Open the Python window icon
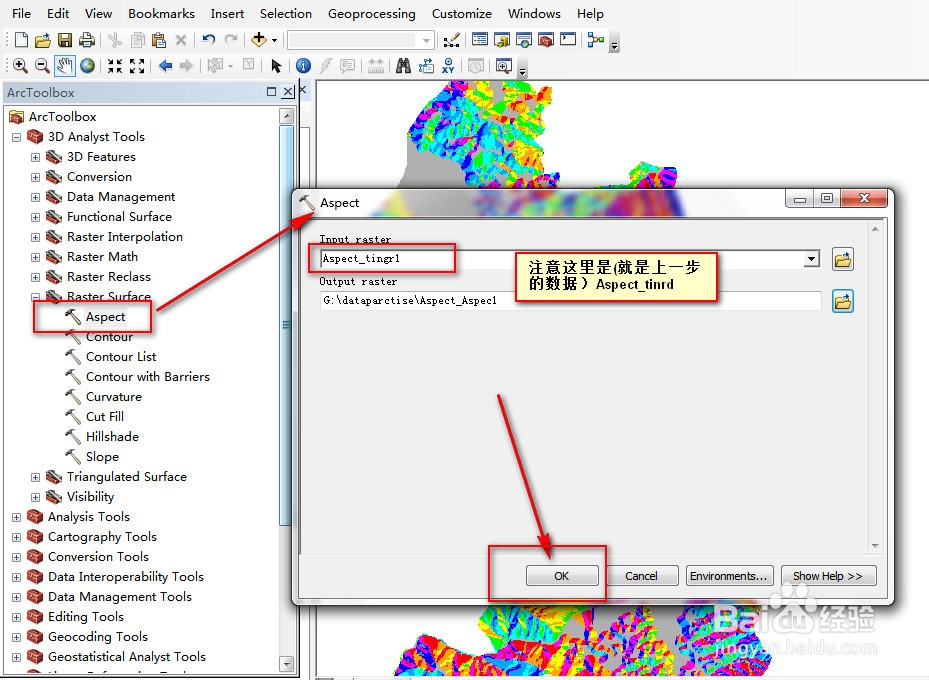The width and height of the screenshot is (929, 680). pos(568,40)
